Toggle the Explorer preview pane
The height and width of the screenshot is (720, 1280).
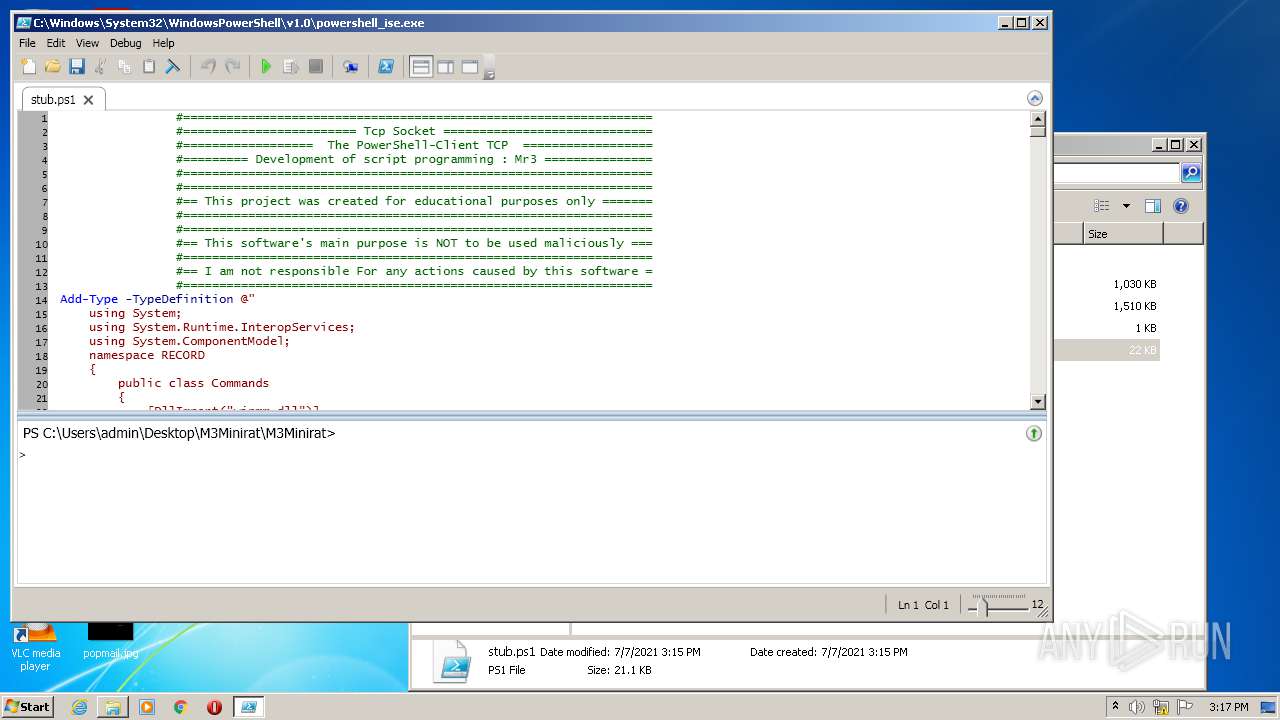pyautogui.click(x=1153, y=206)
